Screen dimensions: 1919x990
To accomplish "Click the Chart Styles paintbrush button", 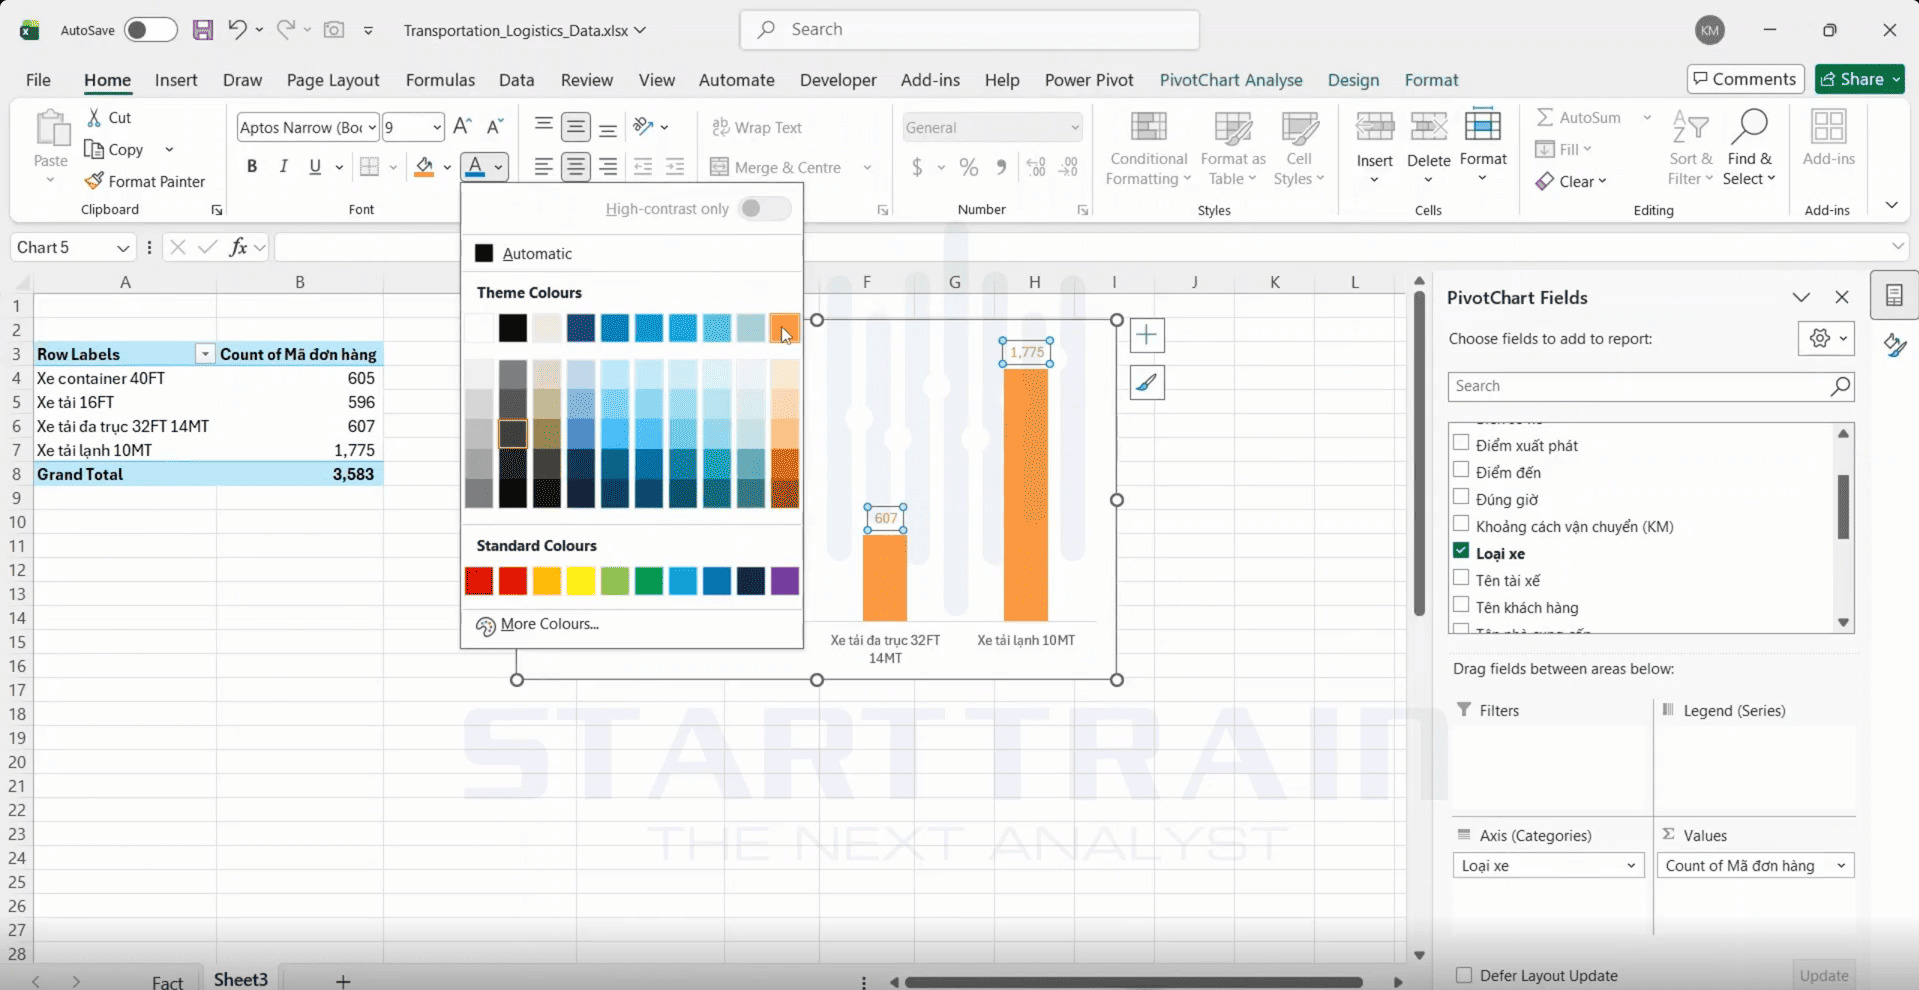I will (x=1147, y=383).
